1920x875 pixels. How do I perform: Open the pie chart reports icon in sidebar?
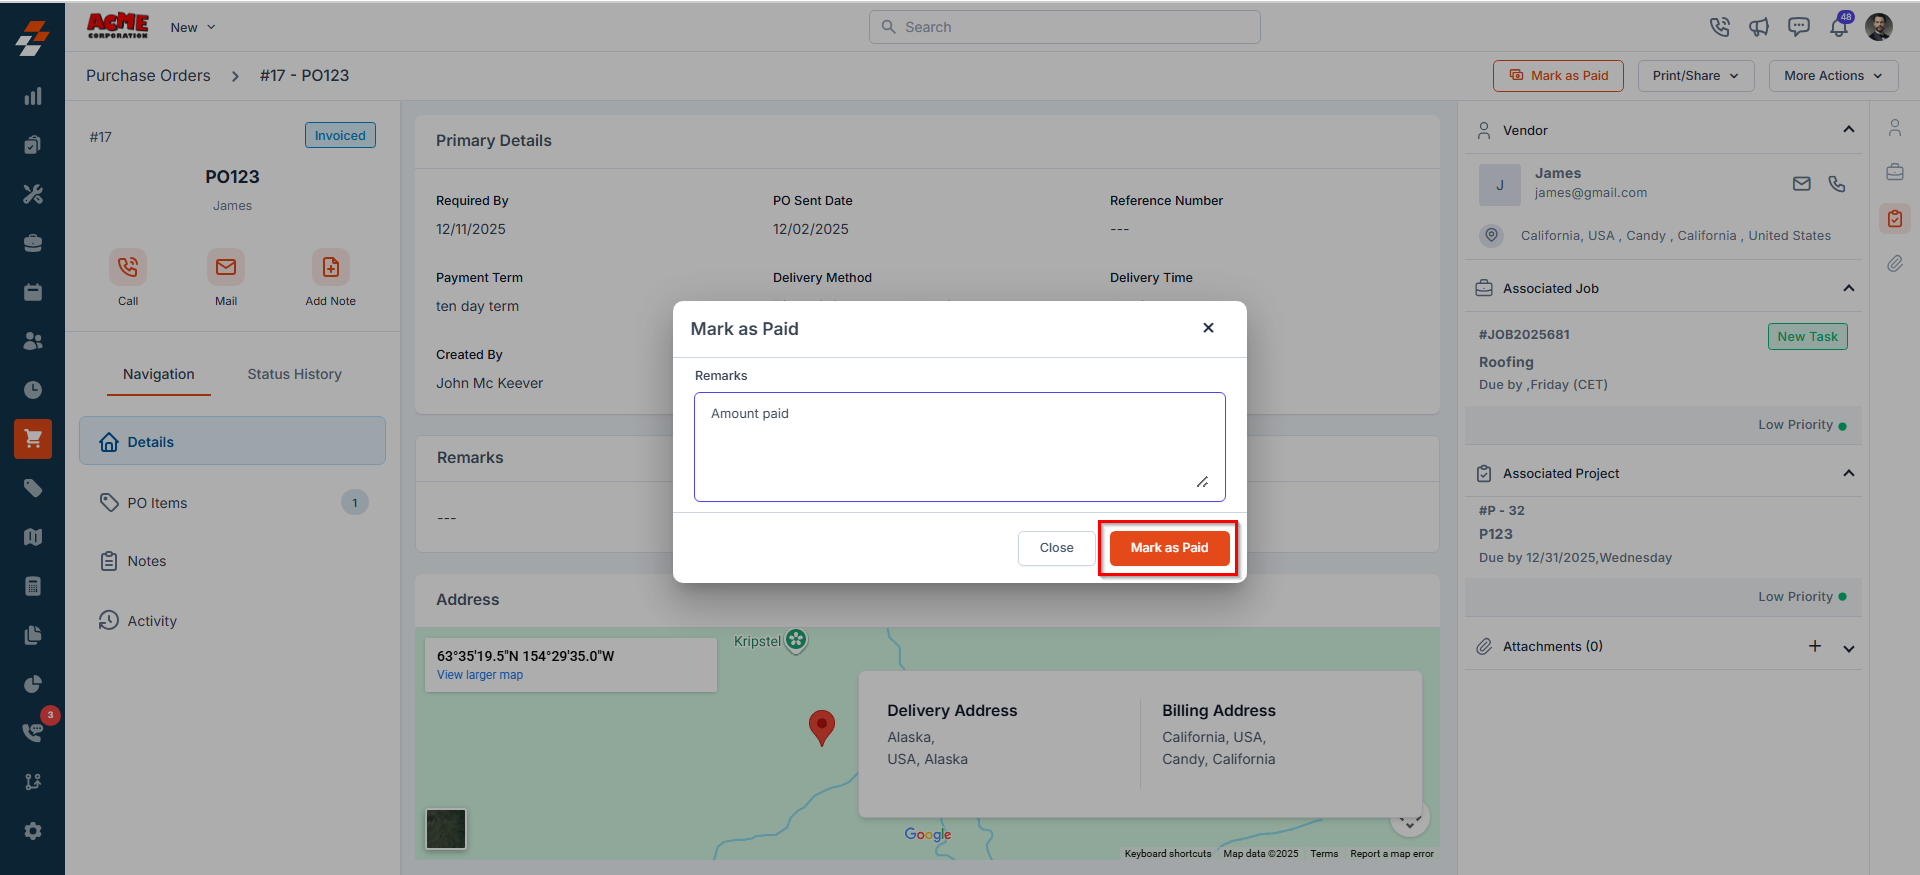tap(33, 684)
